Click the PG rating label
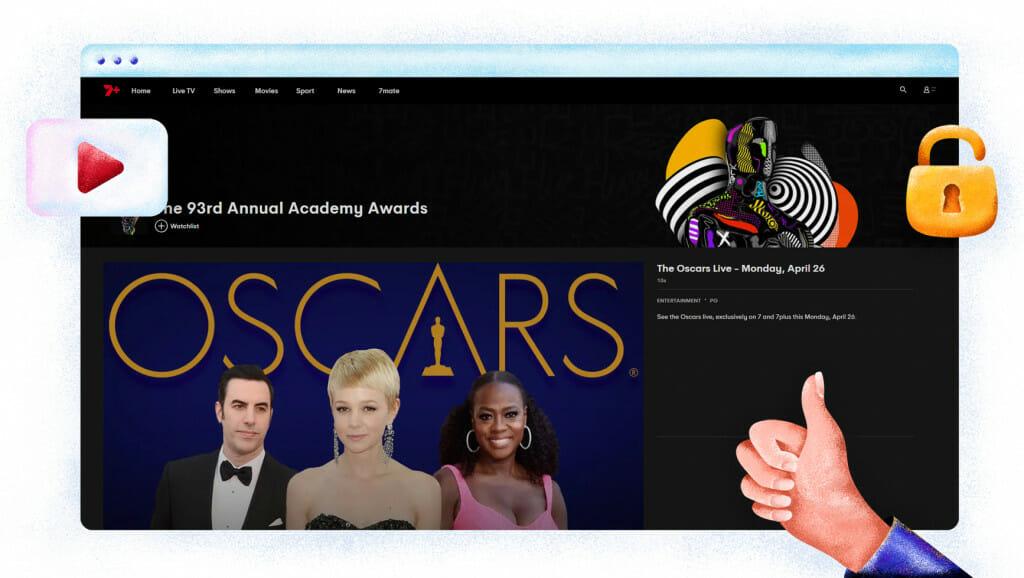This screenshot has width=1024, height=578. pos(714,300)
